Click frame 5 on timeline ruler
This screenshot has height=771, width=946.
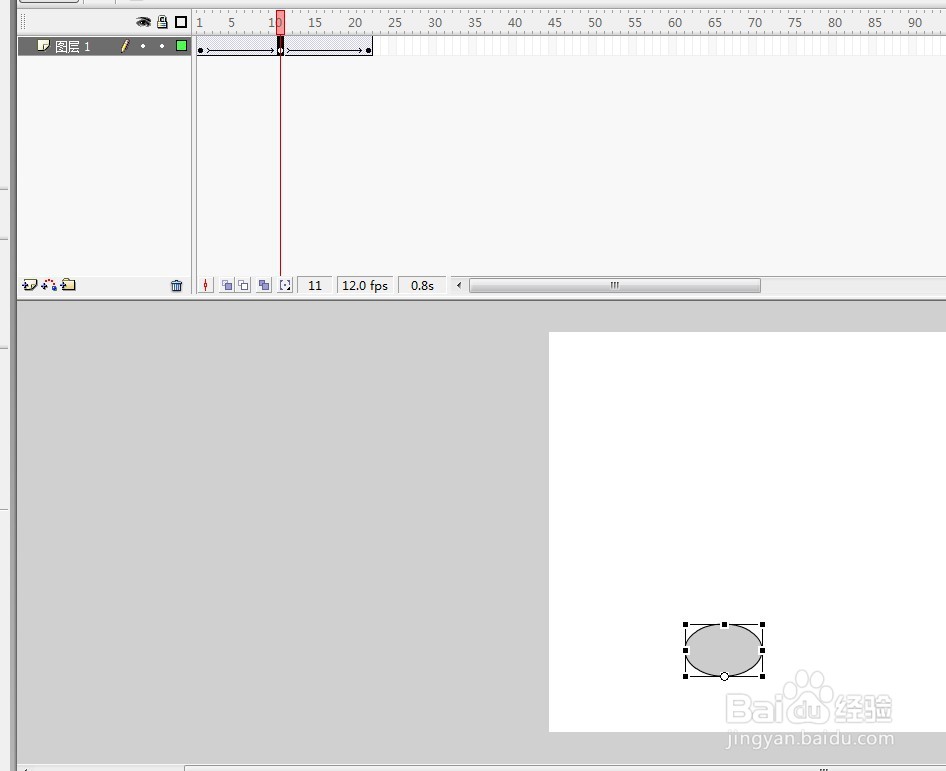pyautogui.click(x=232, y=23)
